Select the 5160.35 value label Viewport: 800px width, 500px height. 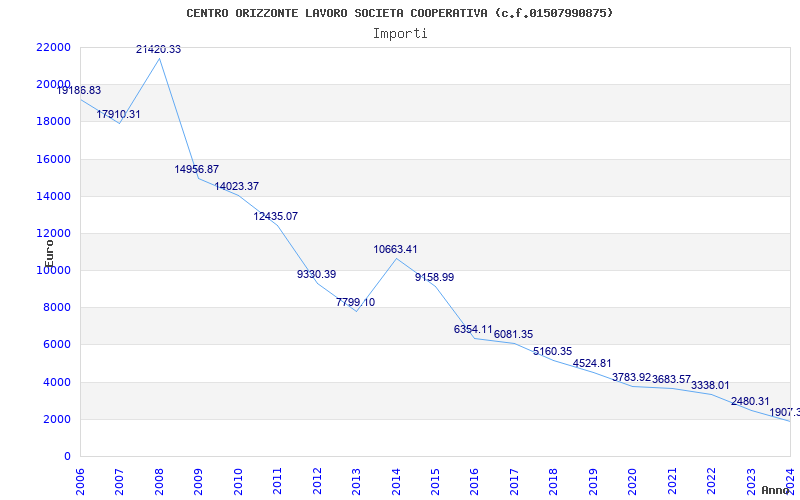point(553,352)
